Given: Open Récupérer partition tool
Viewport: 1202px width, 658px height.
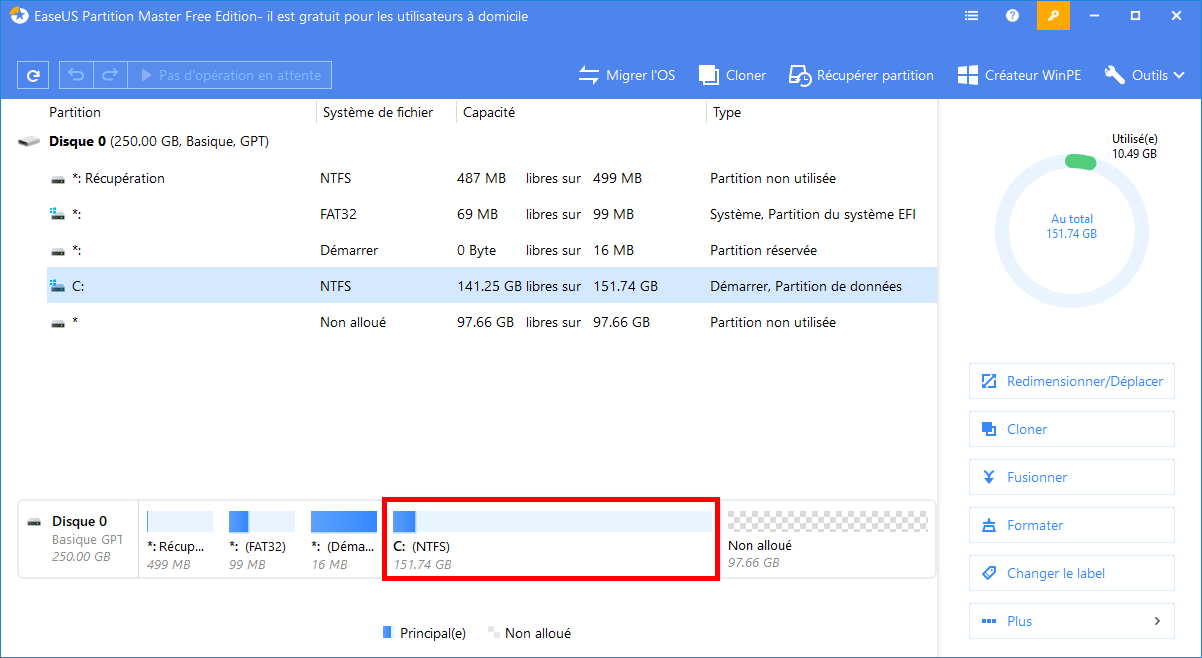Looking at the screenshot, I should point(861,75).
